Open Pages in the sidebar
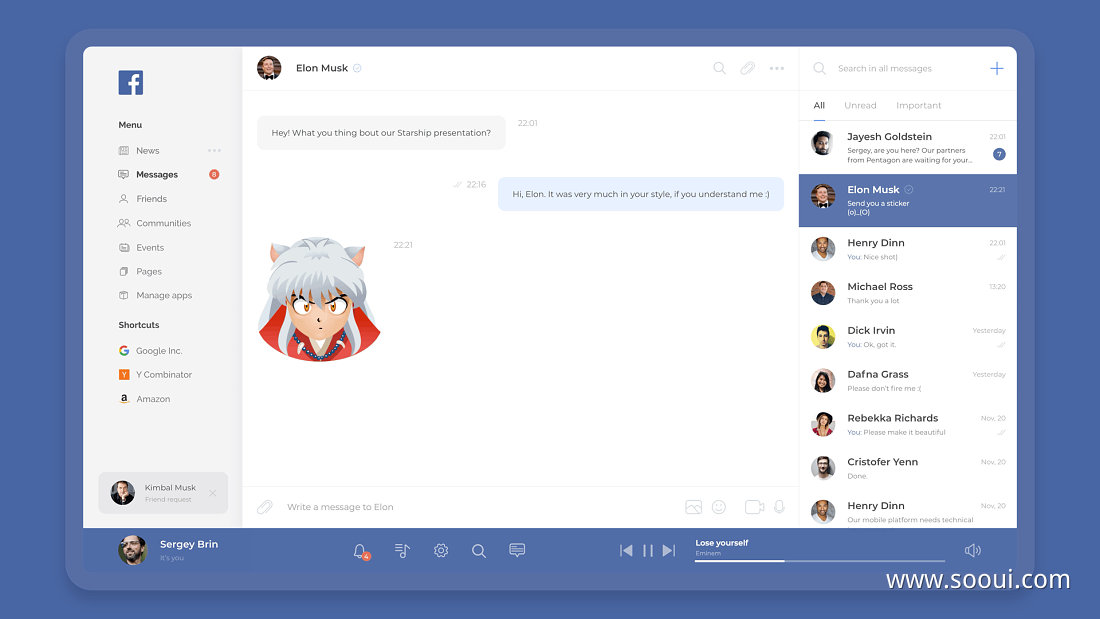The height and width of the screenshot is (619, 1100). point(149,272)
